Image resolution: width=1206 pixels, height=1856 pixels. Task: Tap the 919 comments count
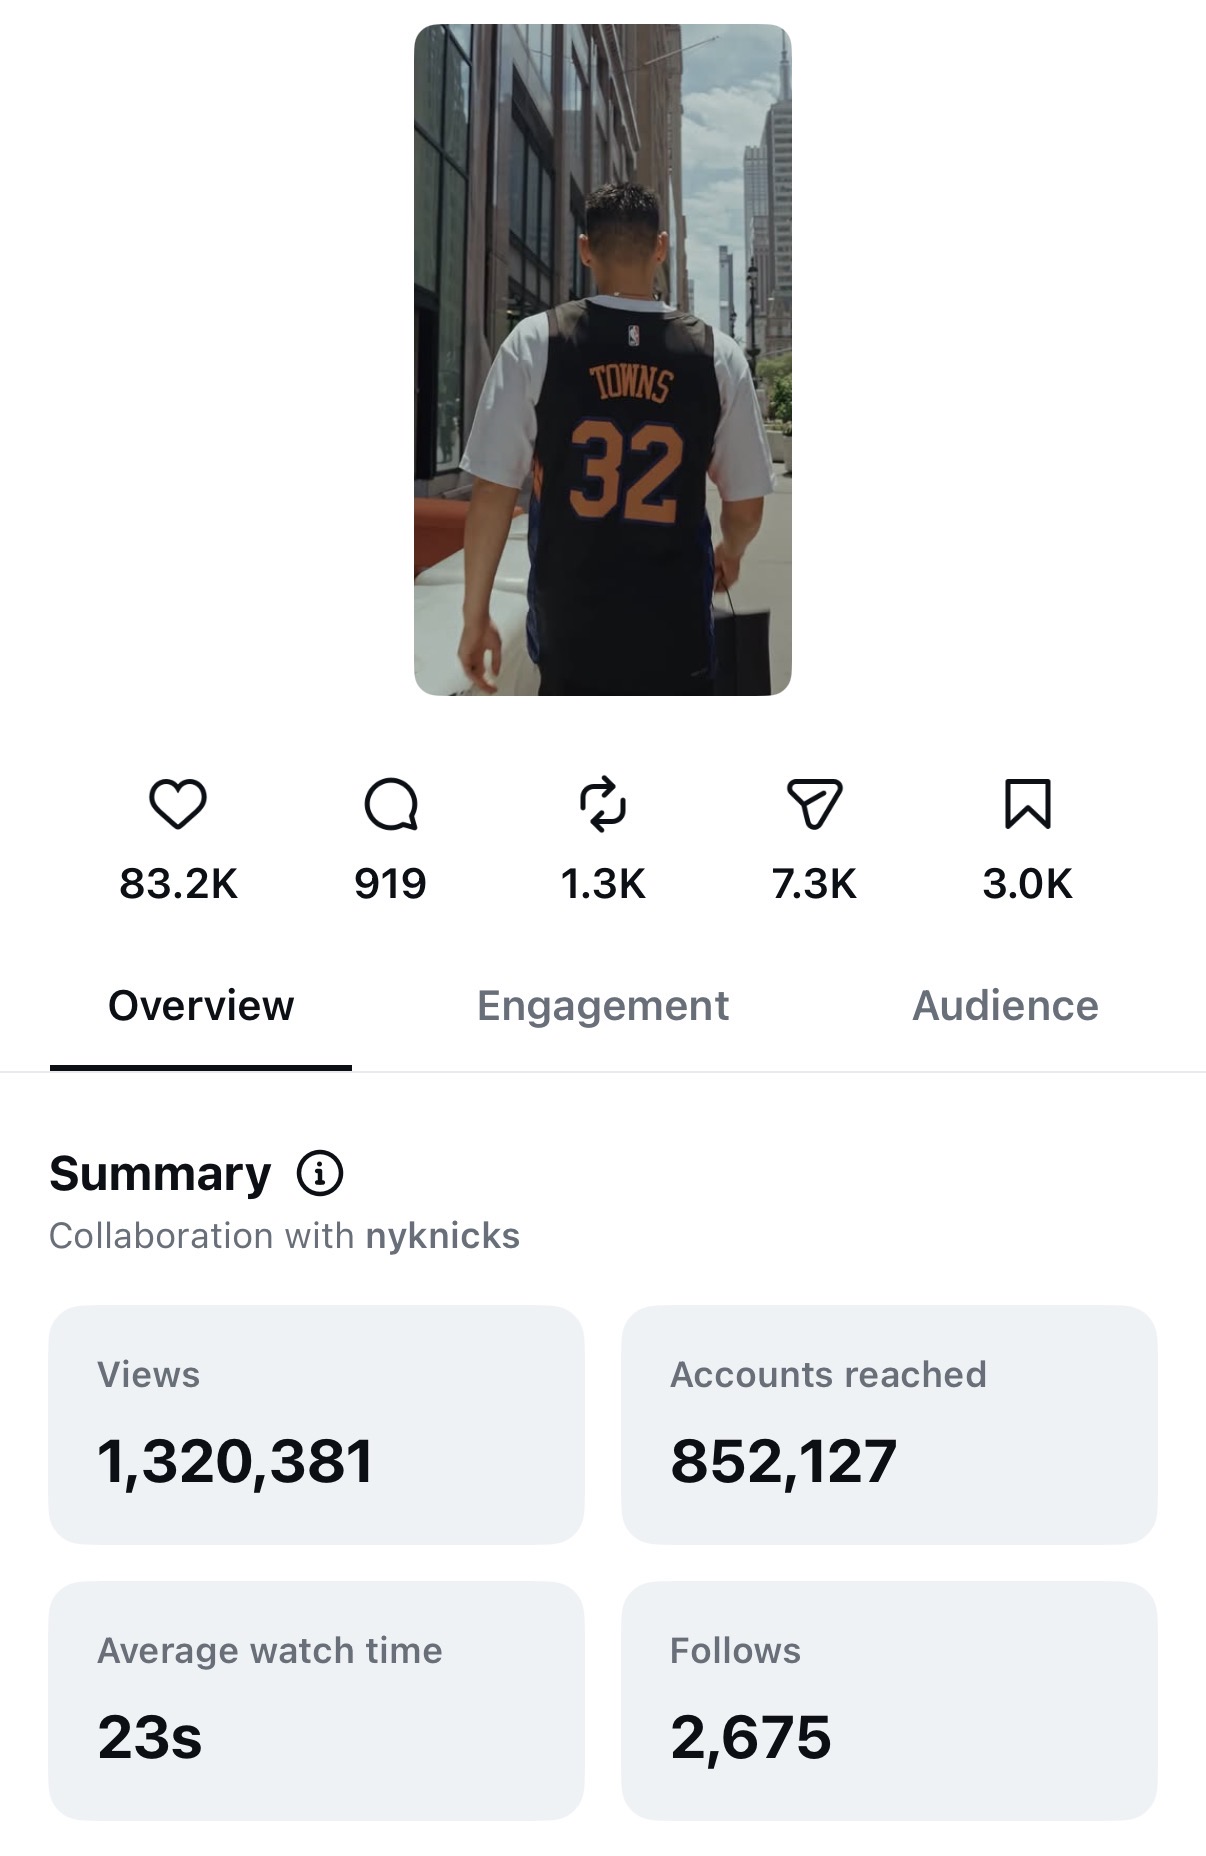point(391,884)
